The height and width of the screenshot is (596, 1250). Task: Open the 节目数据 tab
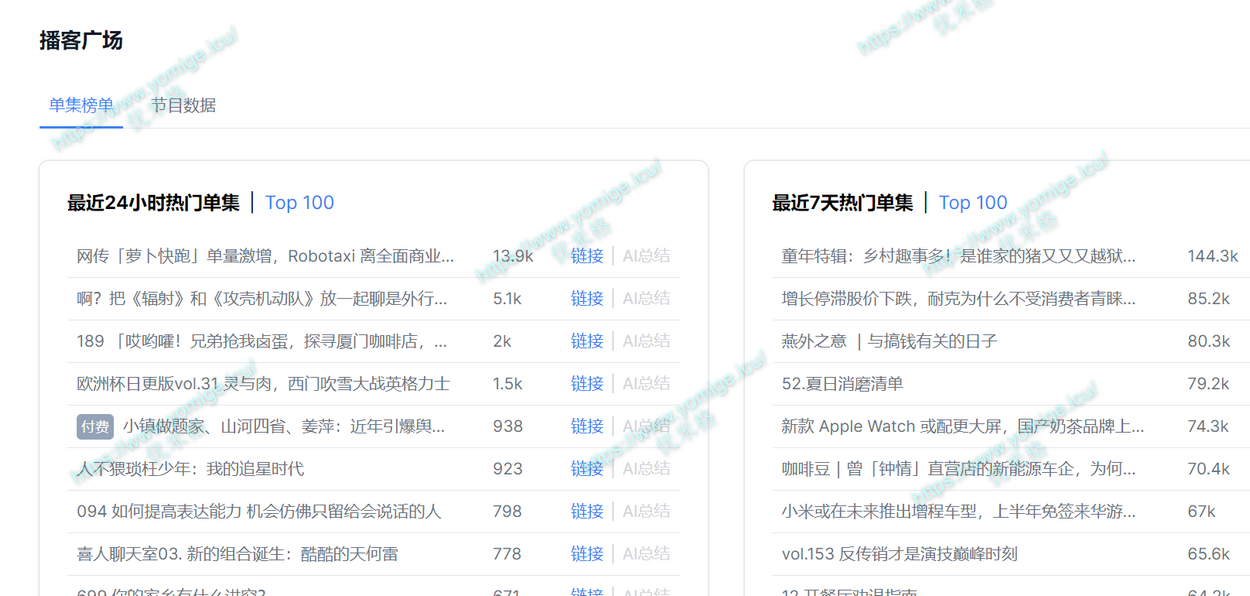[x=183, y=105]
